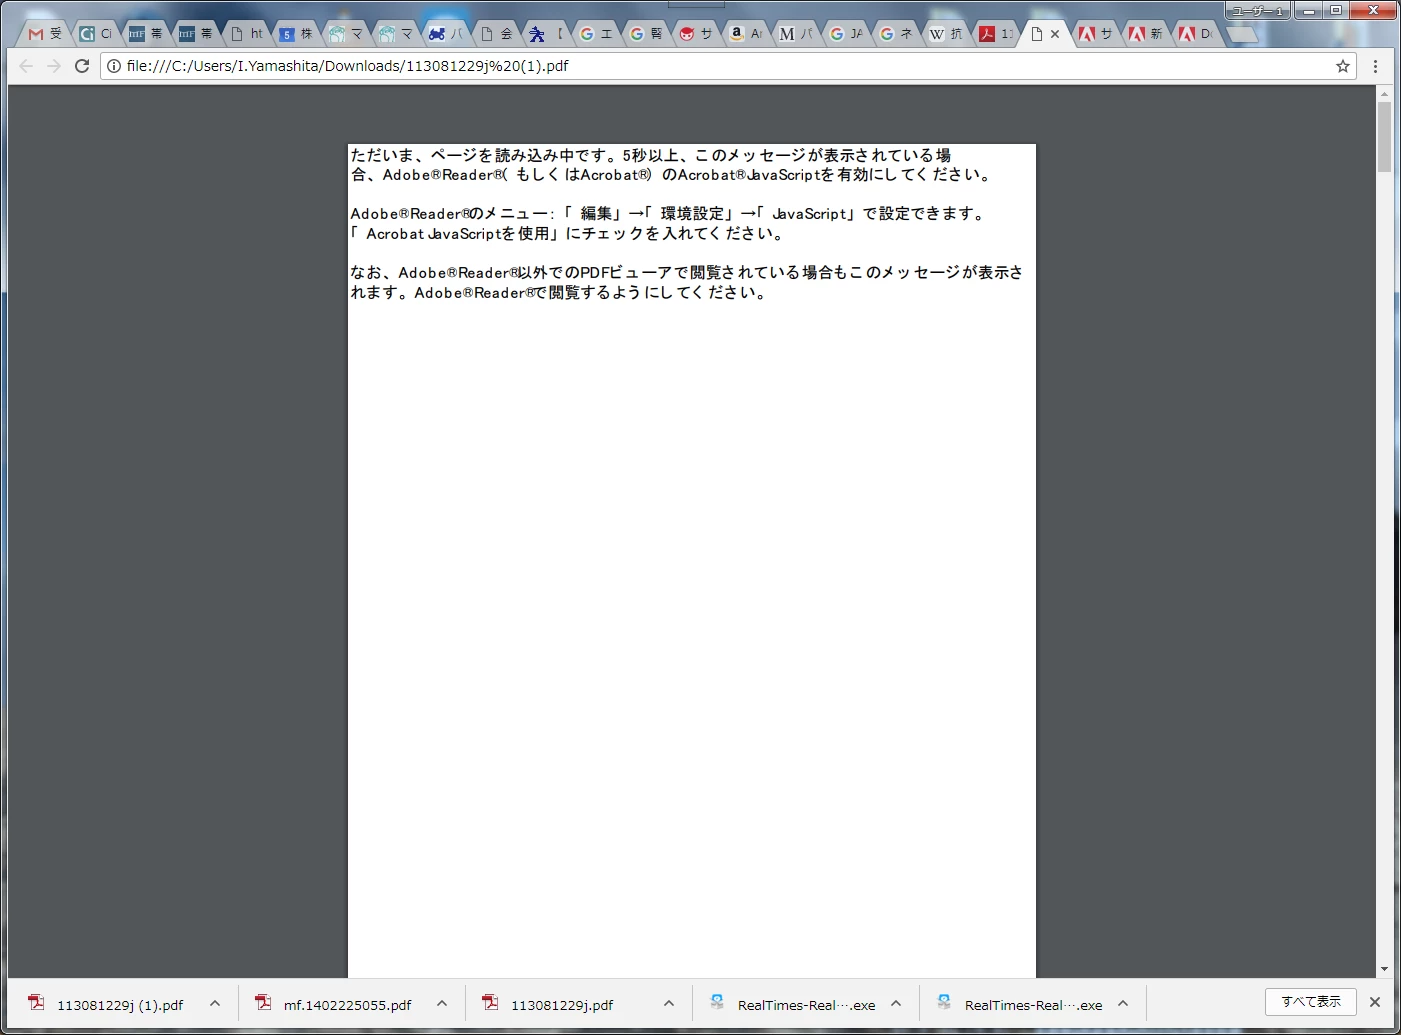Image resolution: width=1401 pixels, height=1035 pixels.
Task: Switch to the blue runner icon tab
Action: [x=545, y=34]
